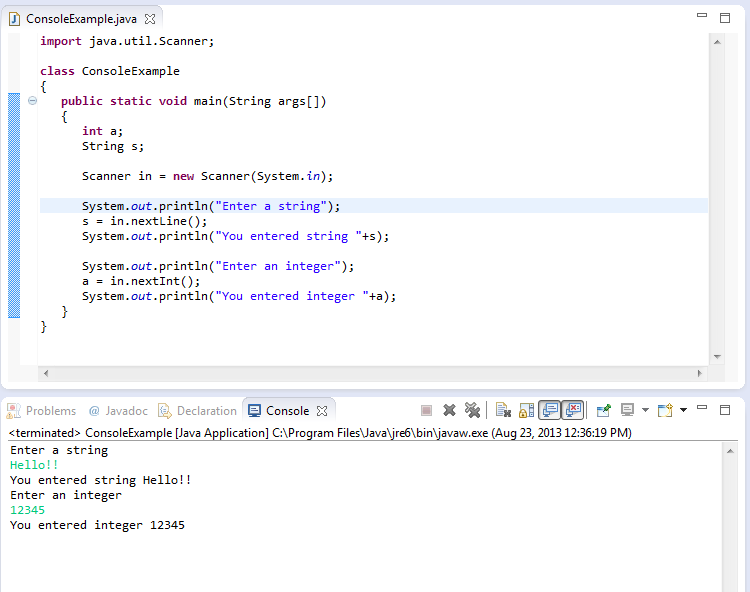This screenshot has width=750, height=592.
Task: Remove the launch with the X icon
Action: 449,410
